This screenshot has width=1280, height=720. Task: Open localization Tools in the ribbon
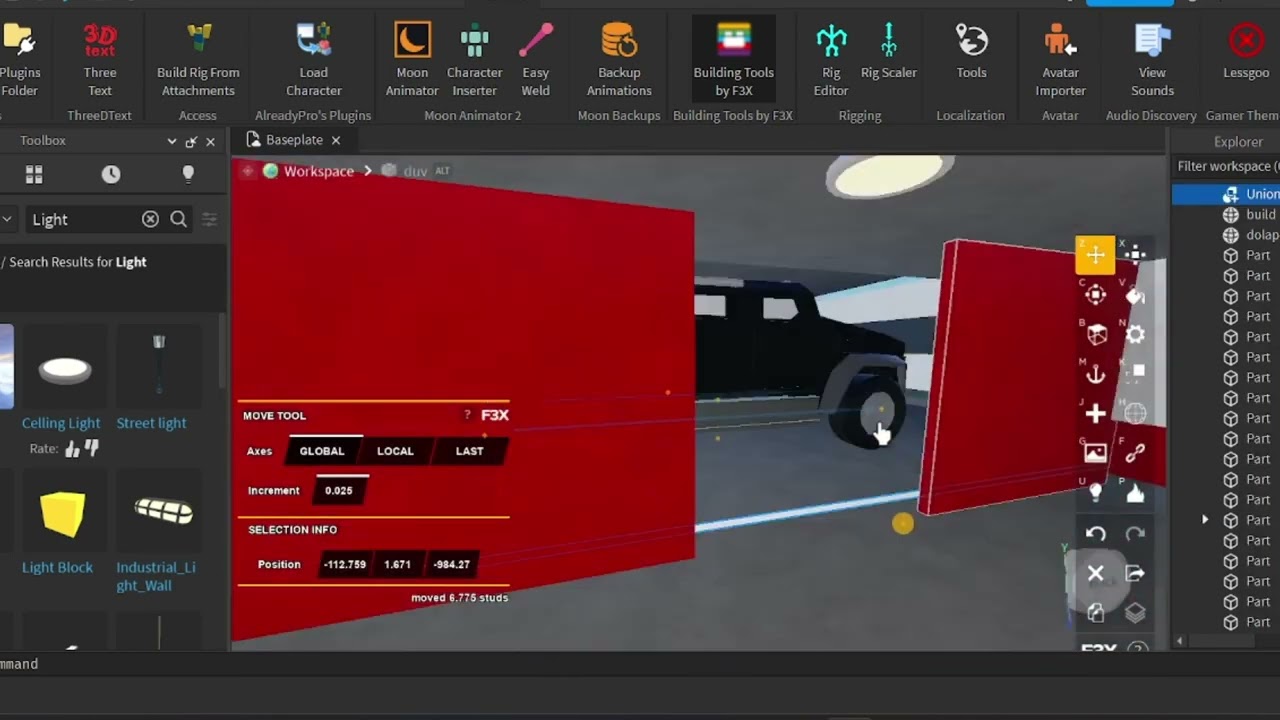(971, 52)
